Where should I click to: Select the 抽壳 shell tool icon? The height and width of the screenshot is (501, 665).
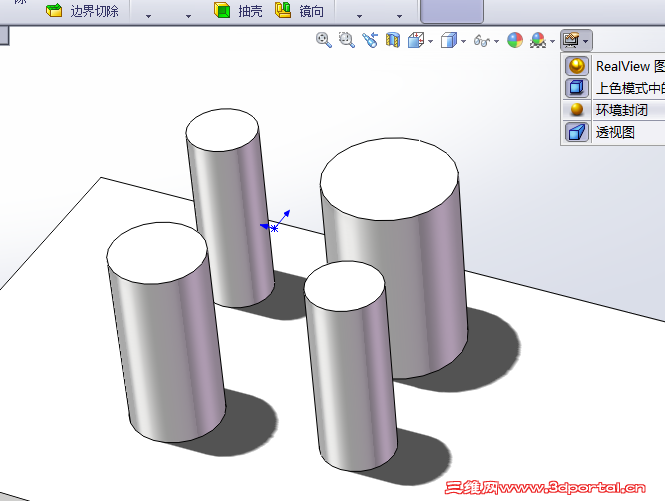coord(222,10)
